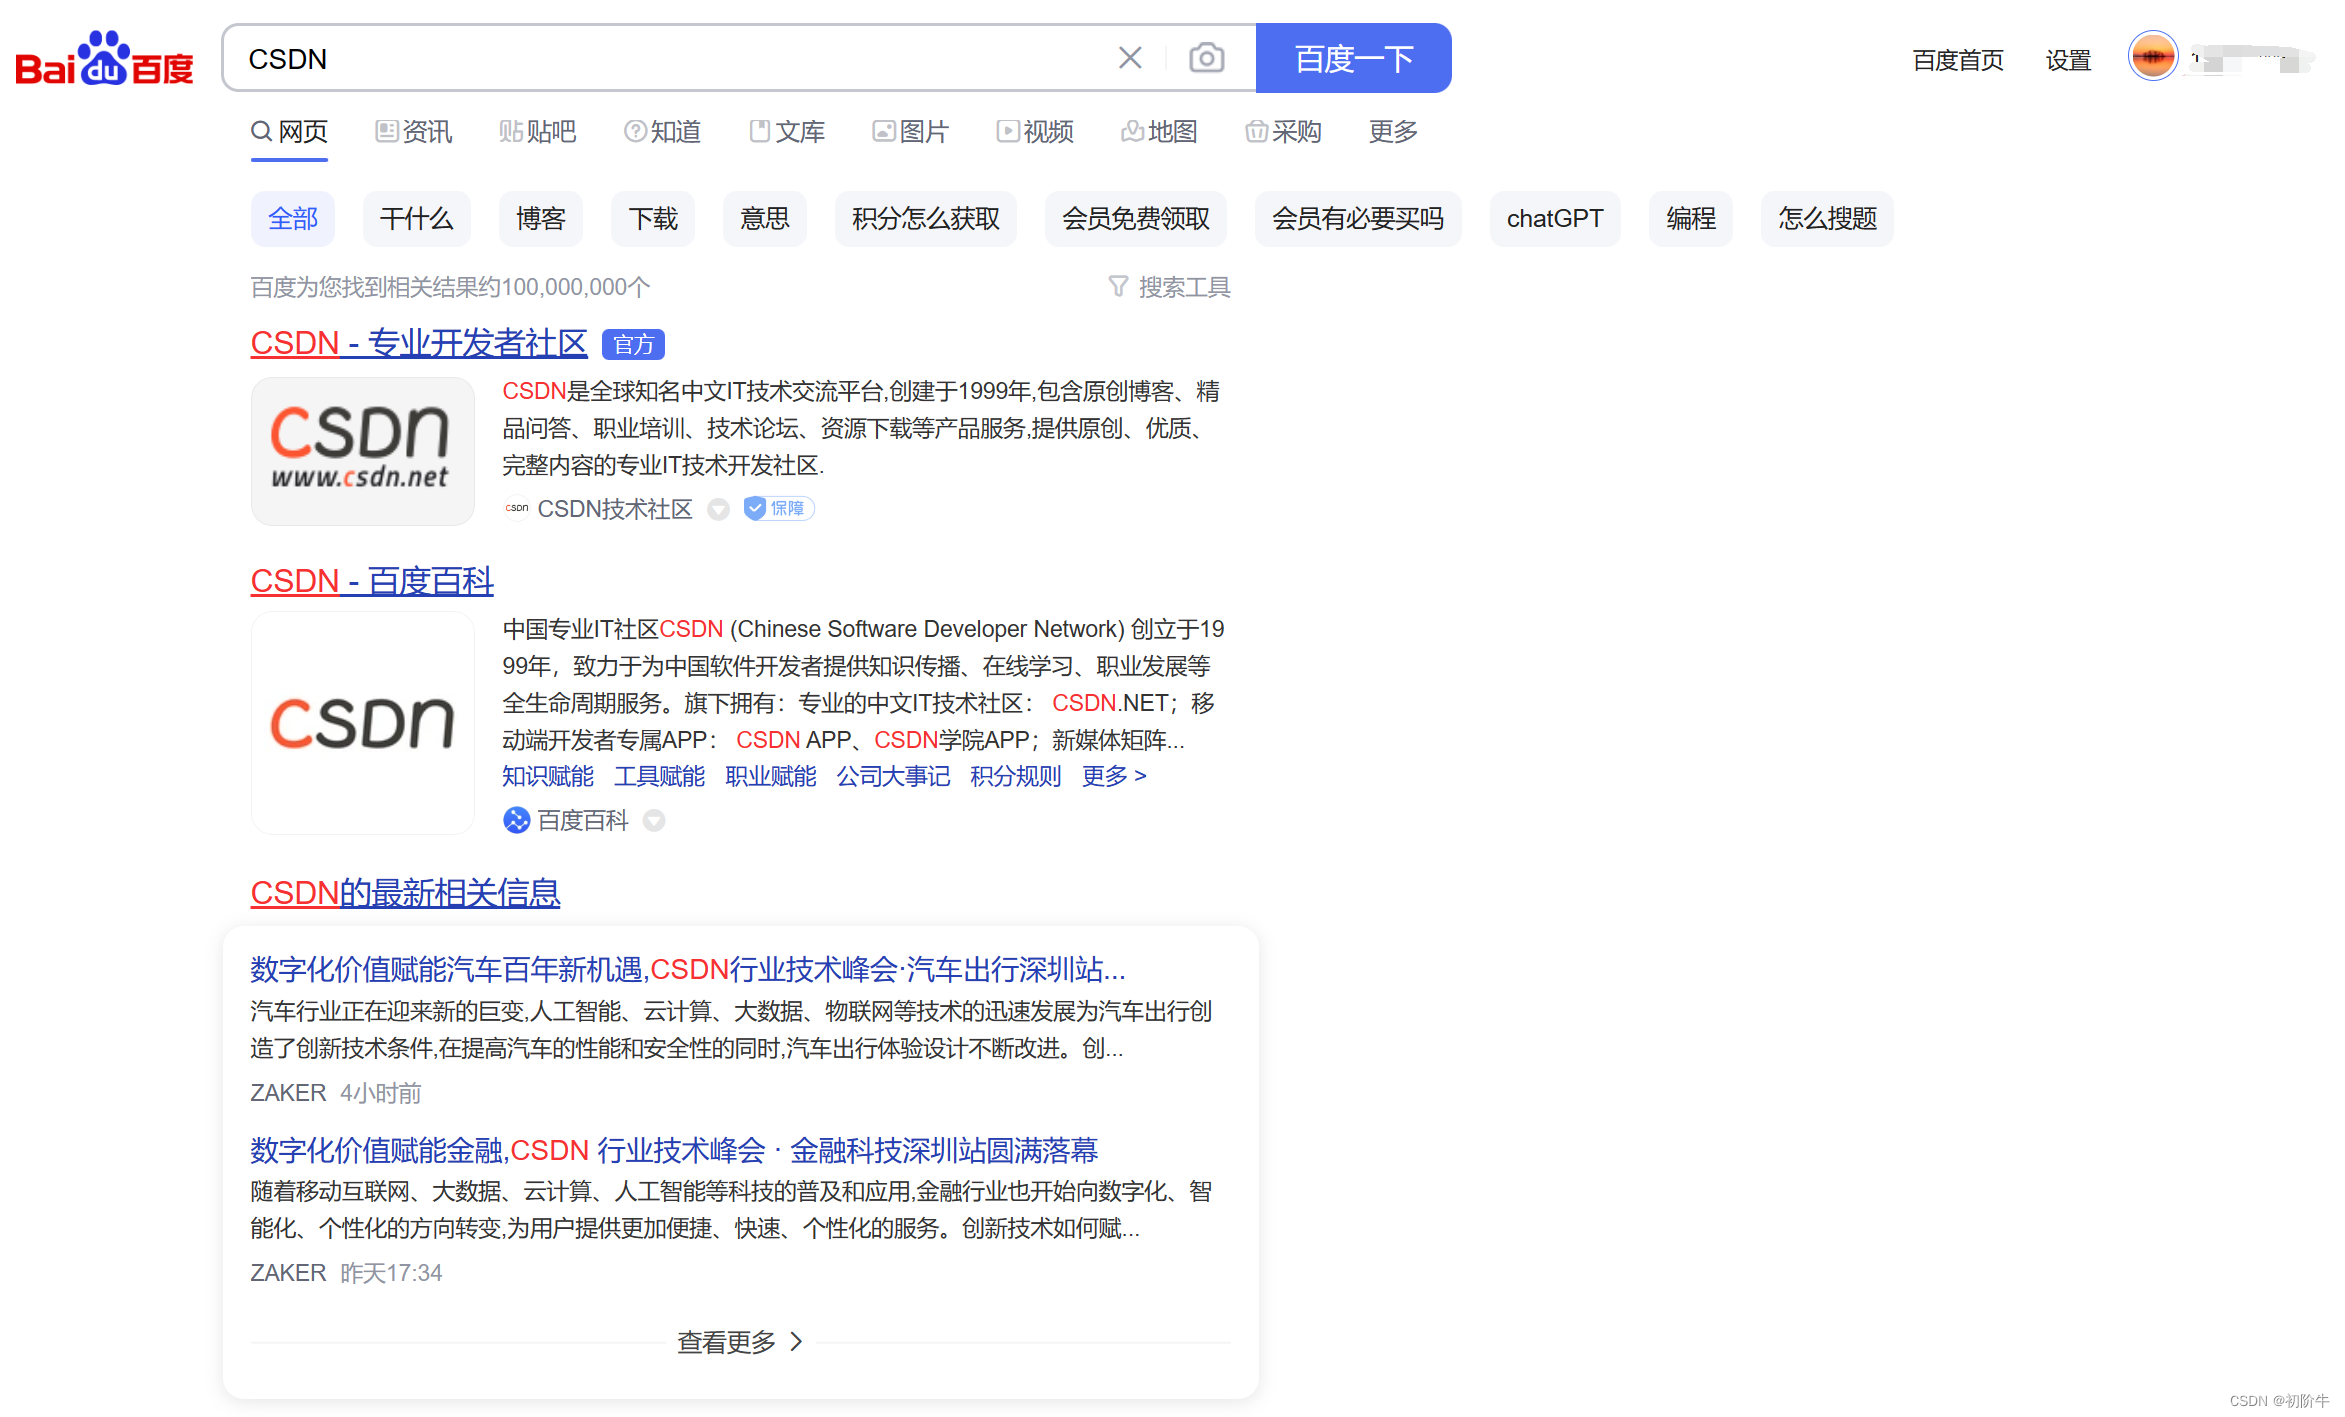Click the 百度百科 paw source icon
The image size is (2345, 1417).
pyautogui.click(x=516, y=821)
